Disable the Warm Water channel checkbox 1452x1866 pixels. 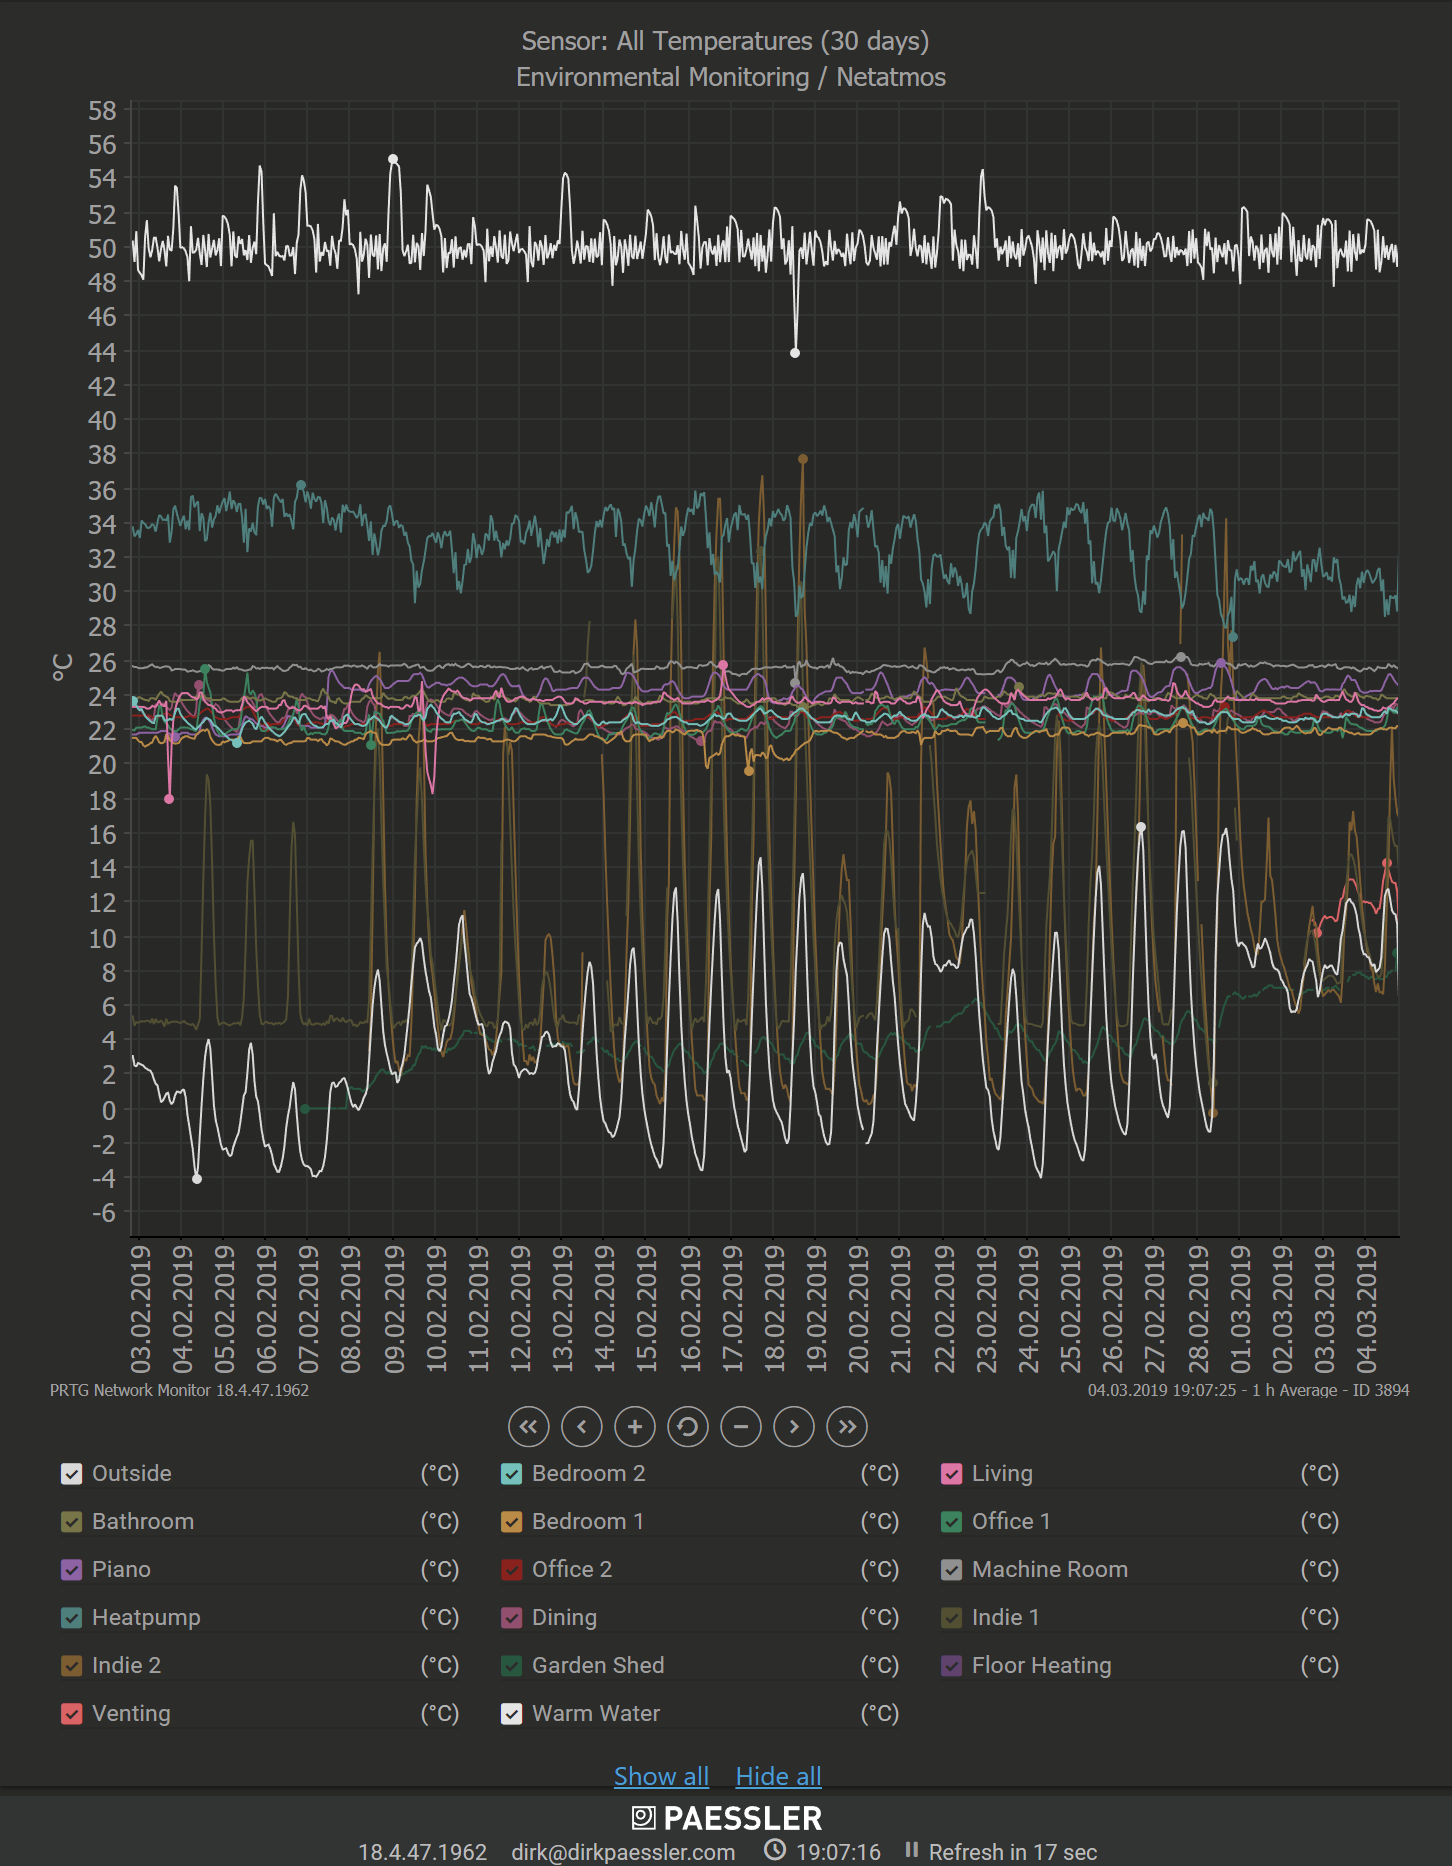click(x=511, y=1713)
